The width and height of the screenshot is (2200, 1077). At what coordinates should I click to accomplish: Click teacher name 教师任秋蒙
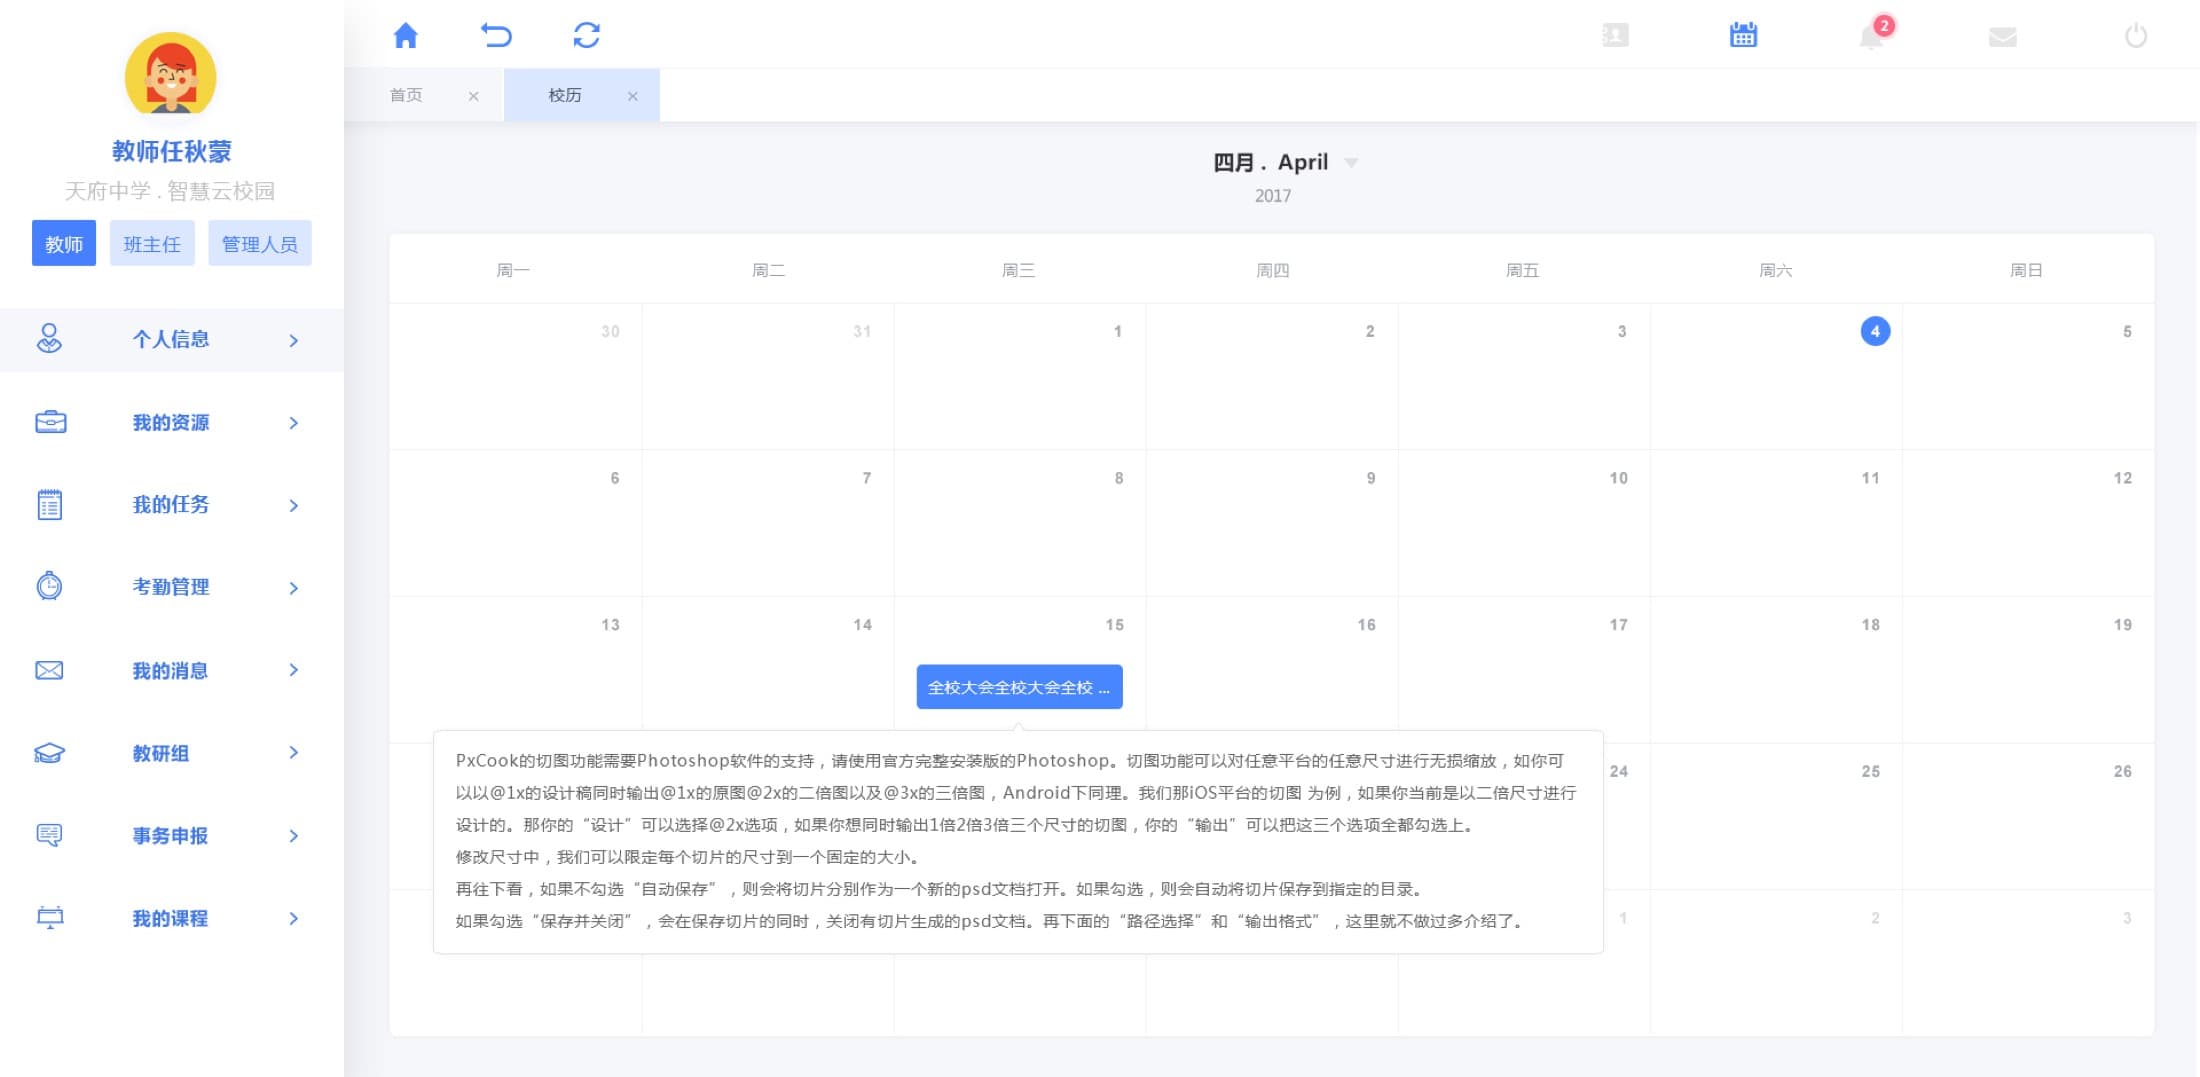tap(172, 151)
